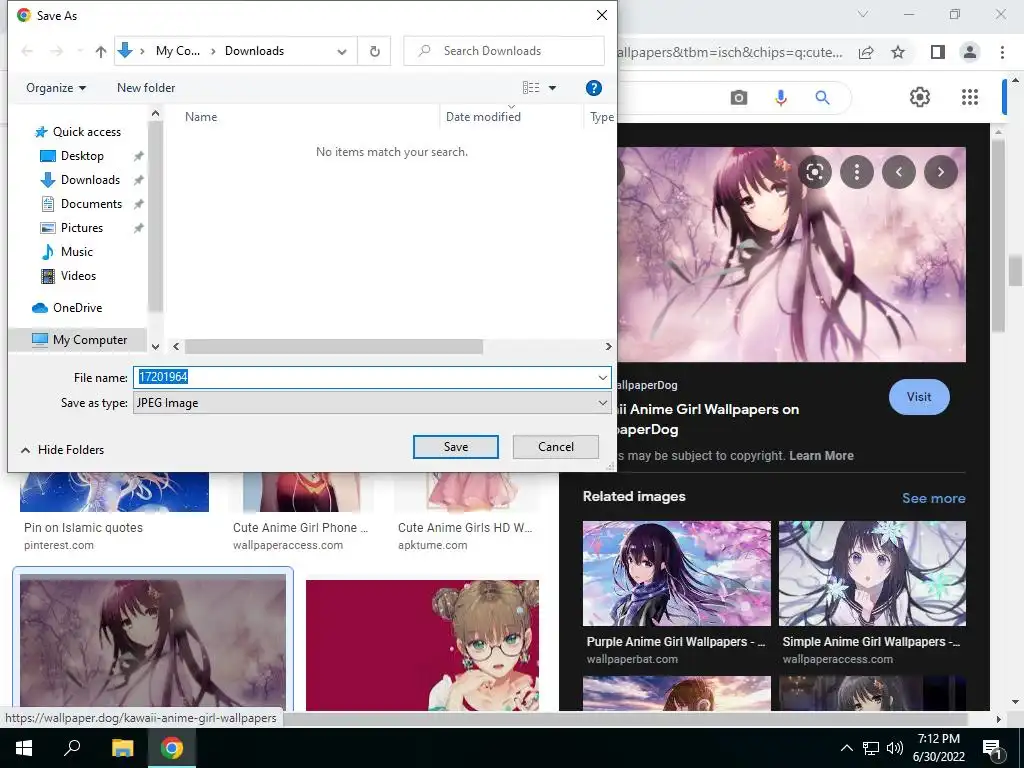Click My Co... in the address breadcrumb
Screen dimensions: 1024x768
[178, 51]
